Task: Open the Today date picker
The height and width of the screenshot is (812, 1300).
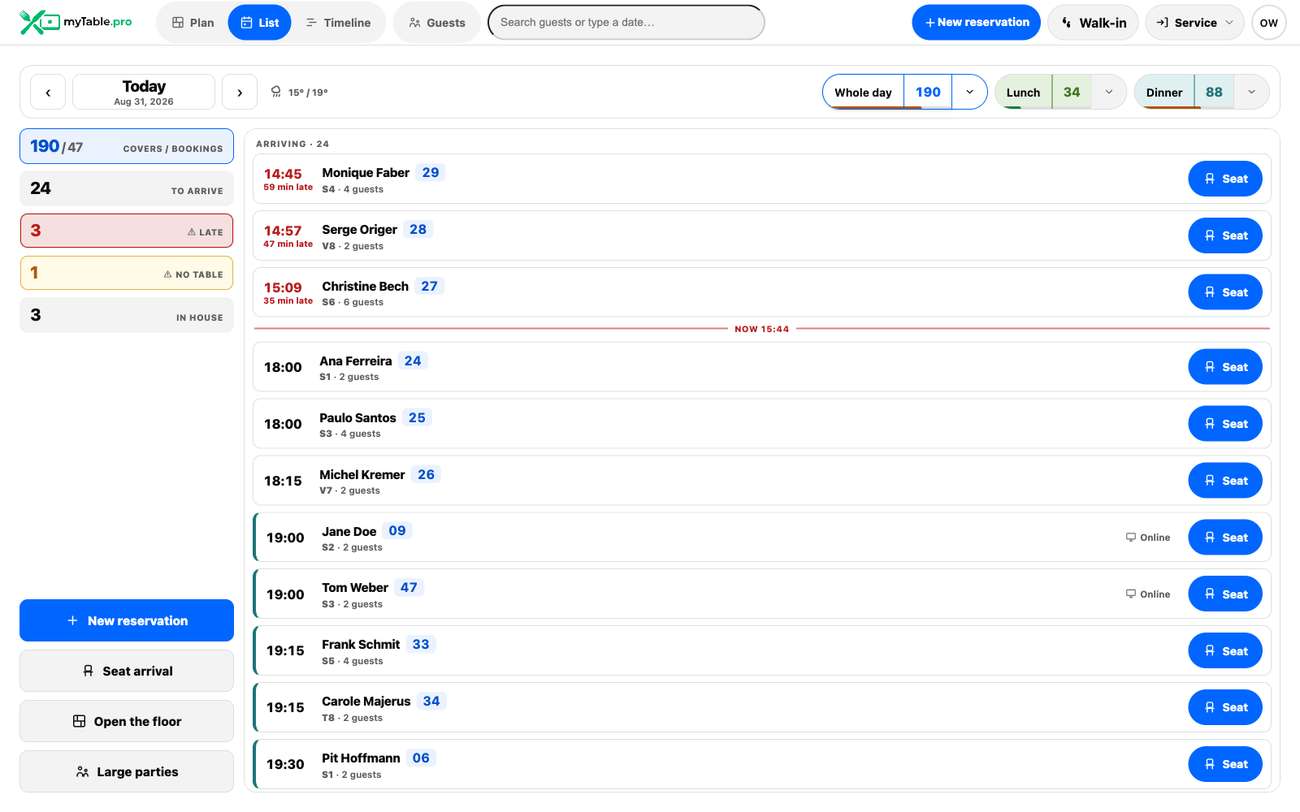Action: coord(144,92)
